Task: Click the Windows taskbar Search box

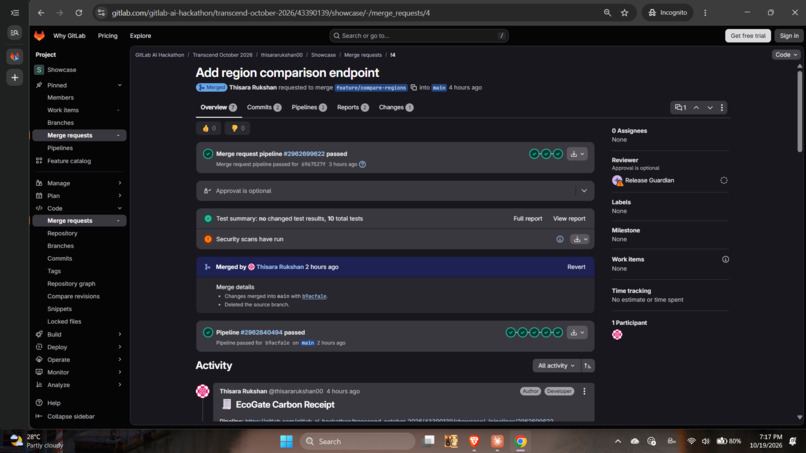Action: (357, 441)
